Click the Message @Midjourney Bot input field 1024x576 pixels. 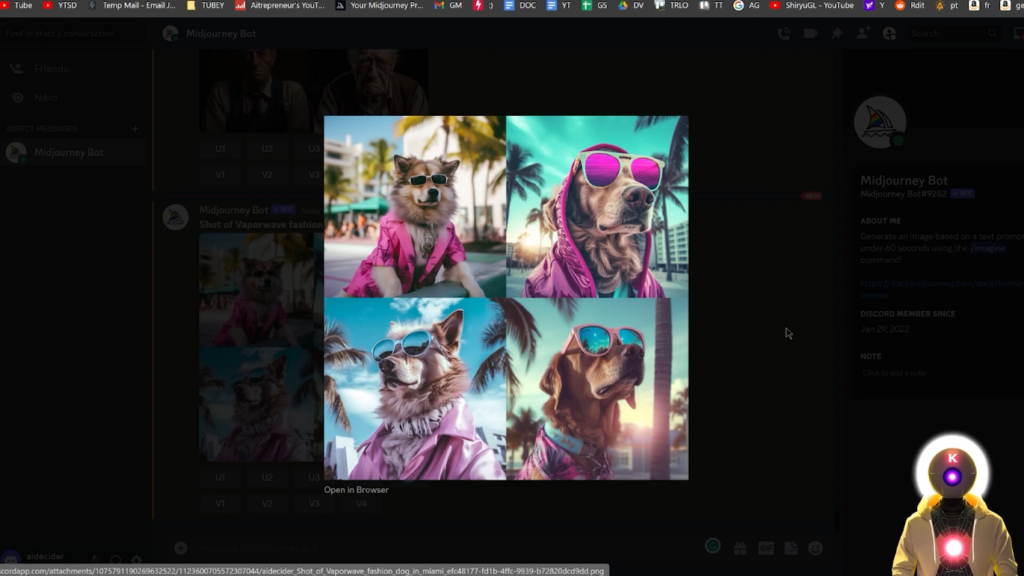[444, 549]
